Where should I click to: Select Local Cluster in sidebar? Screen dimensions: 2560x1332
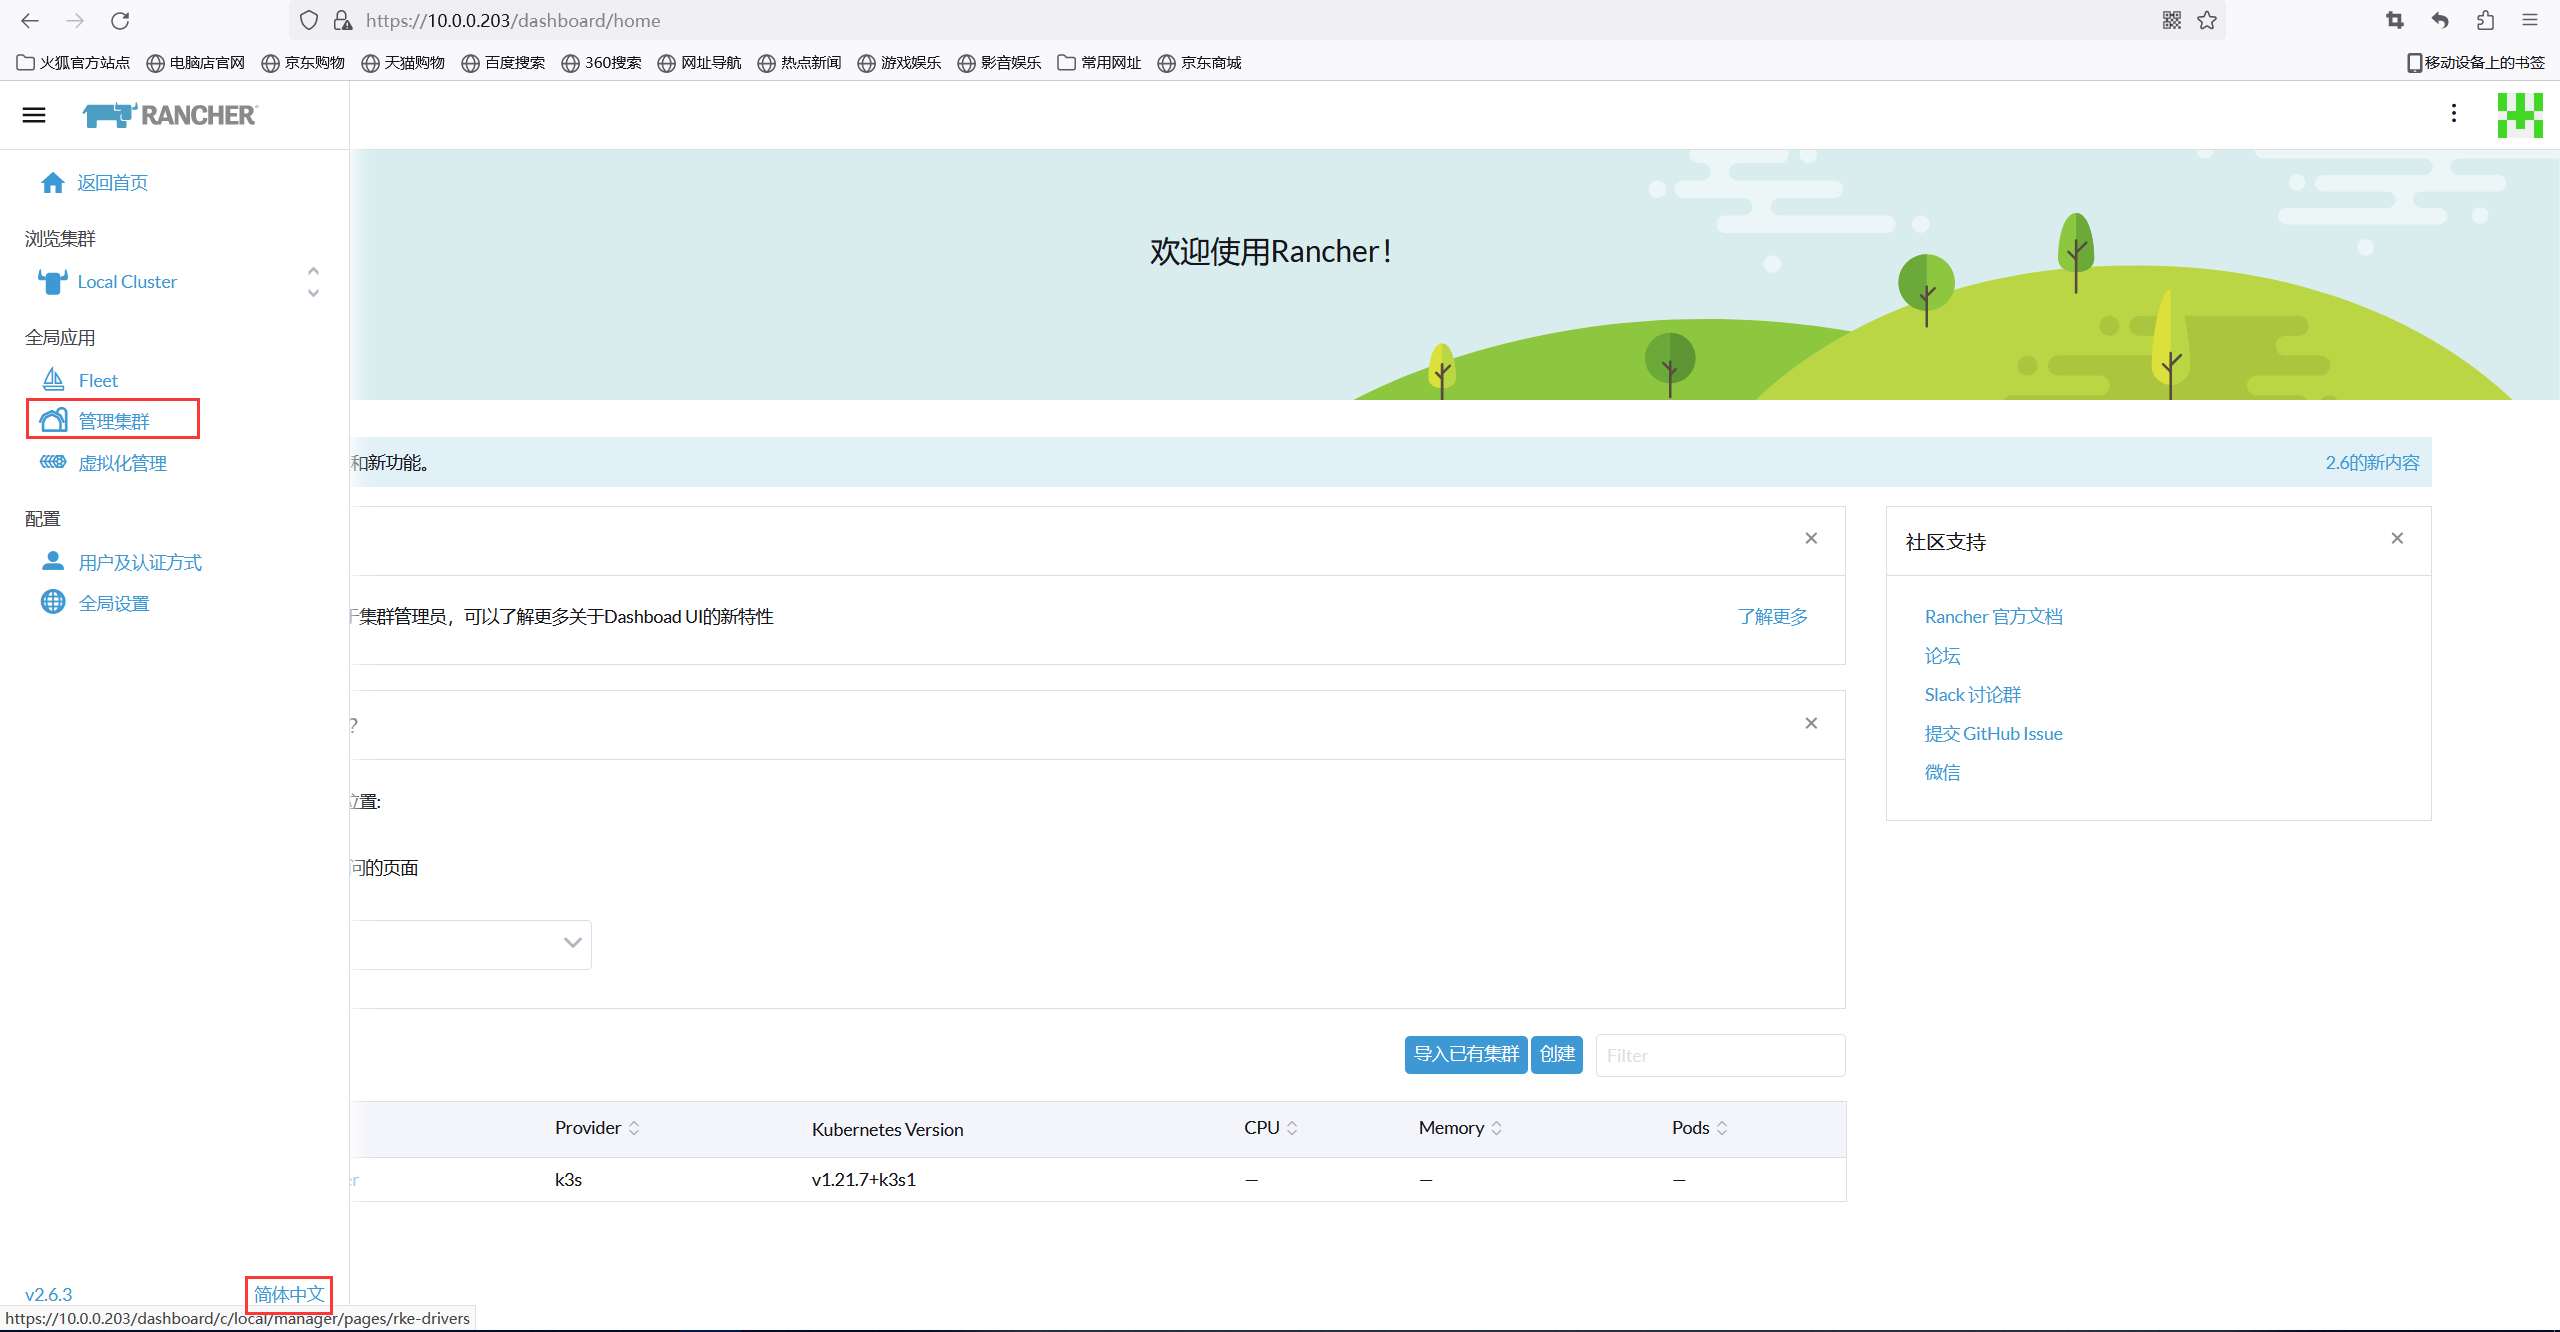[x=127, y=282]
